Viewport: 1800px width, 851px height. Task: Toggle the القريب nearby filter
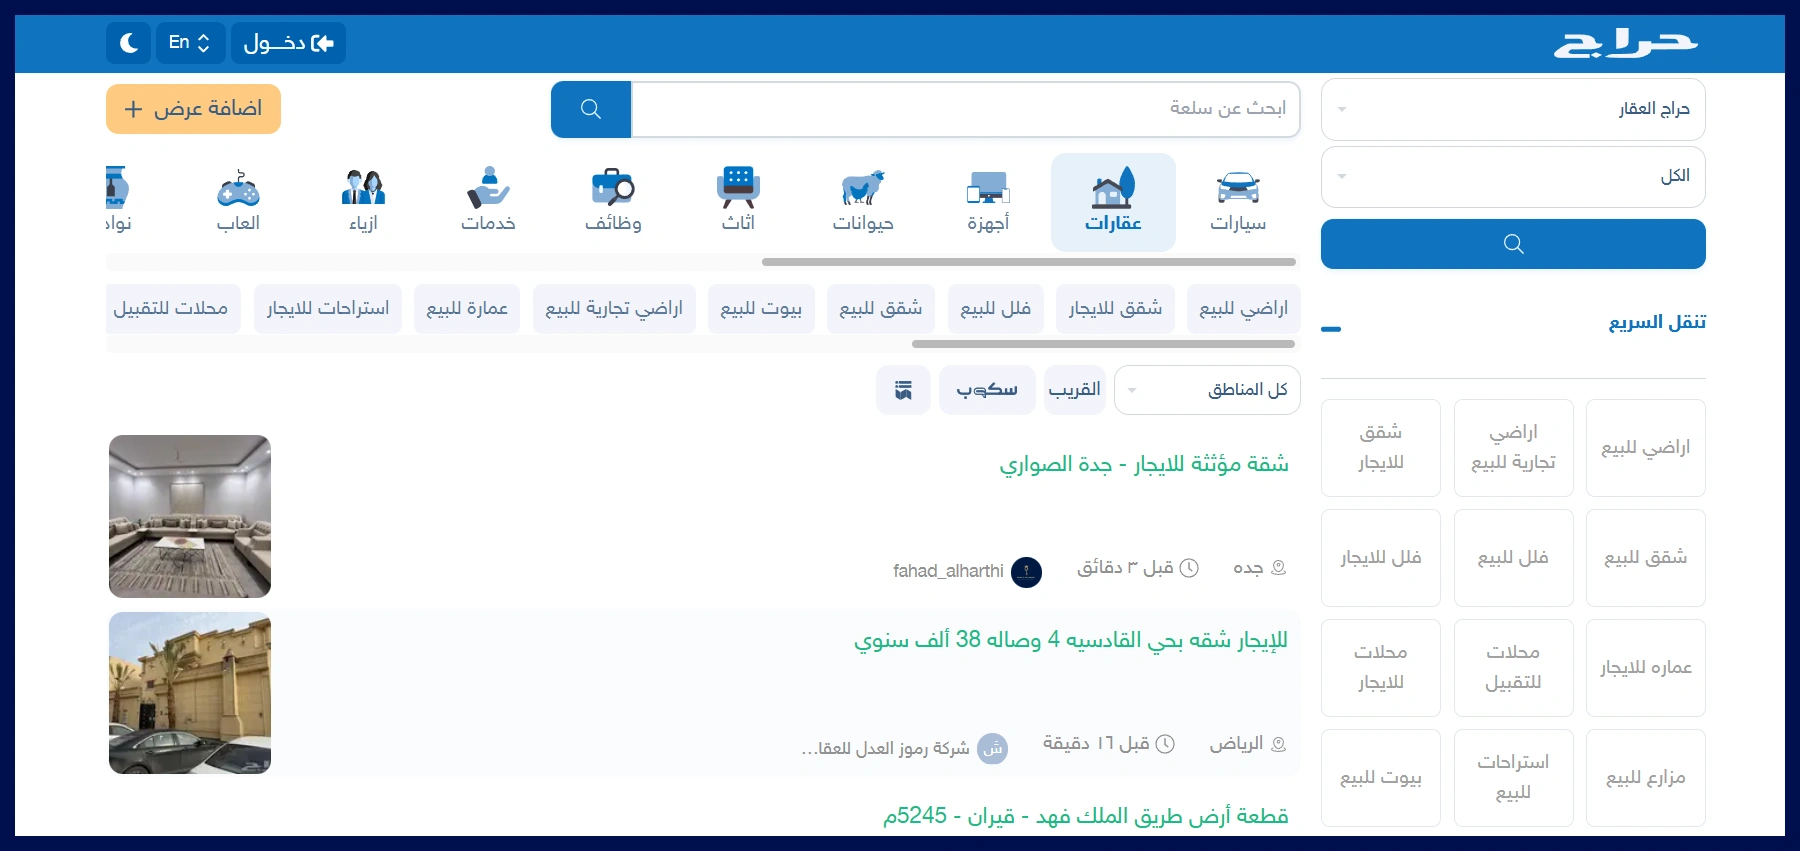click(1074, 390)
